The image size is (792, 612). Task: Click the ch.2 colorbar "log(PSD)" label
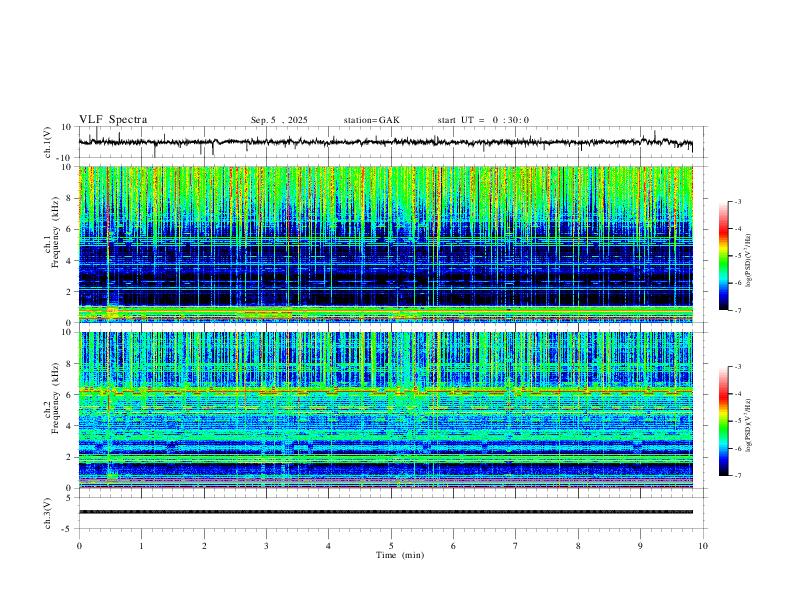point(749,425)
